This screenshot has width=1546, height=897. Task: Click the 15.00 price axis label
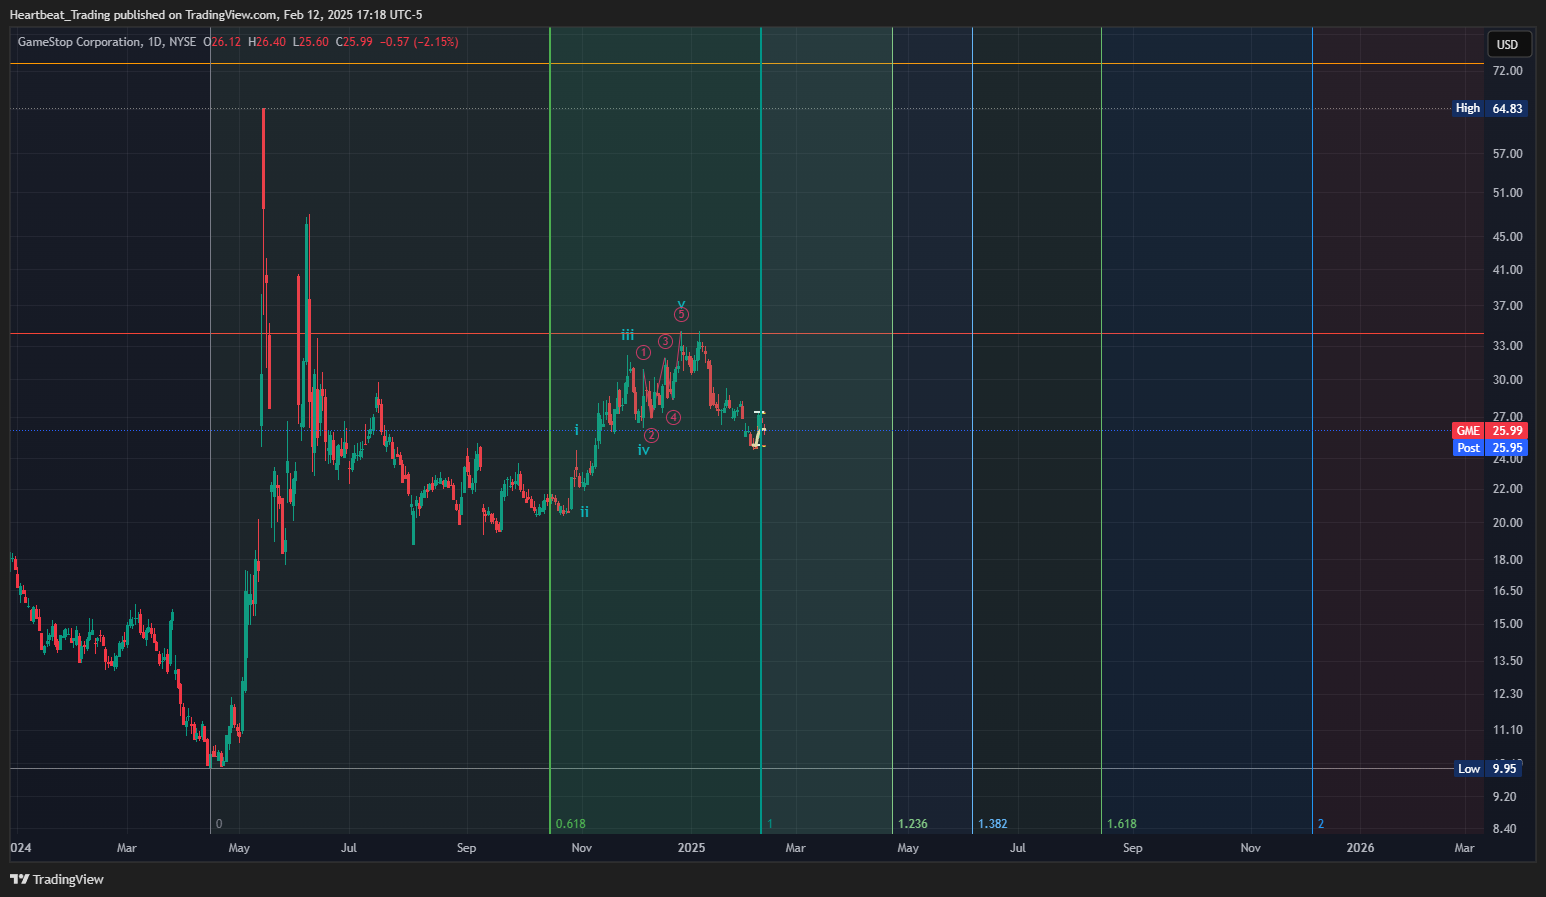[1507, 624]
